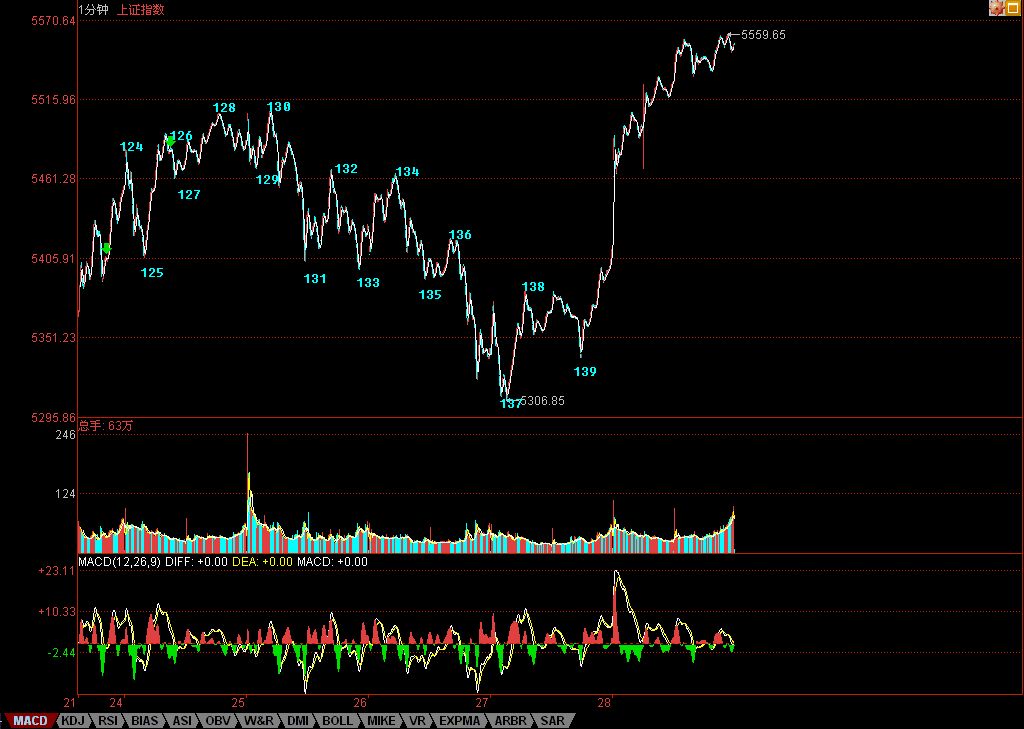
Task: Open the EXPMA indicator tab
Action: (x=459, y=720)
